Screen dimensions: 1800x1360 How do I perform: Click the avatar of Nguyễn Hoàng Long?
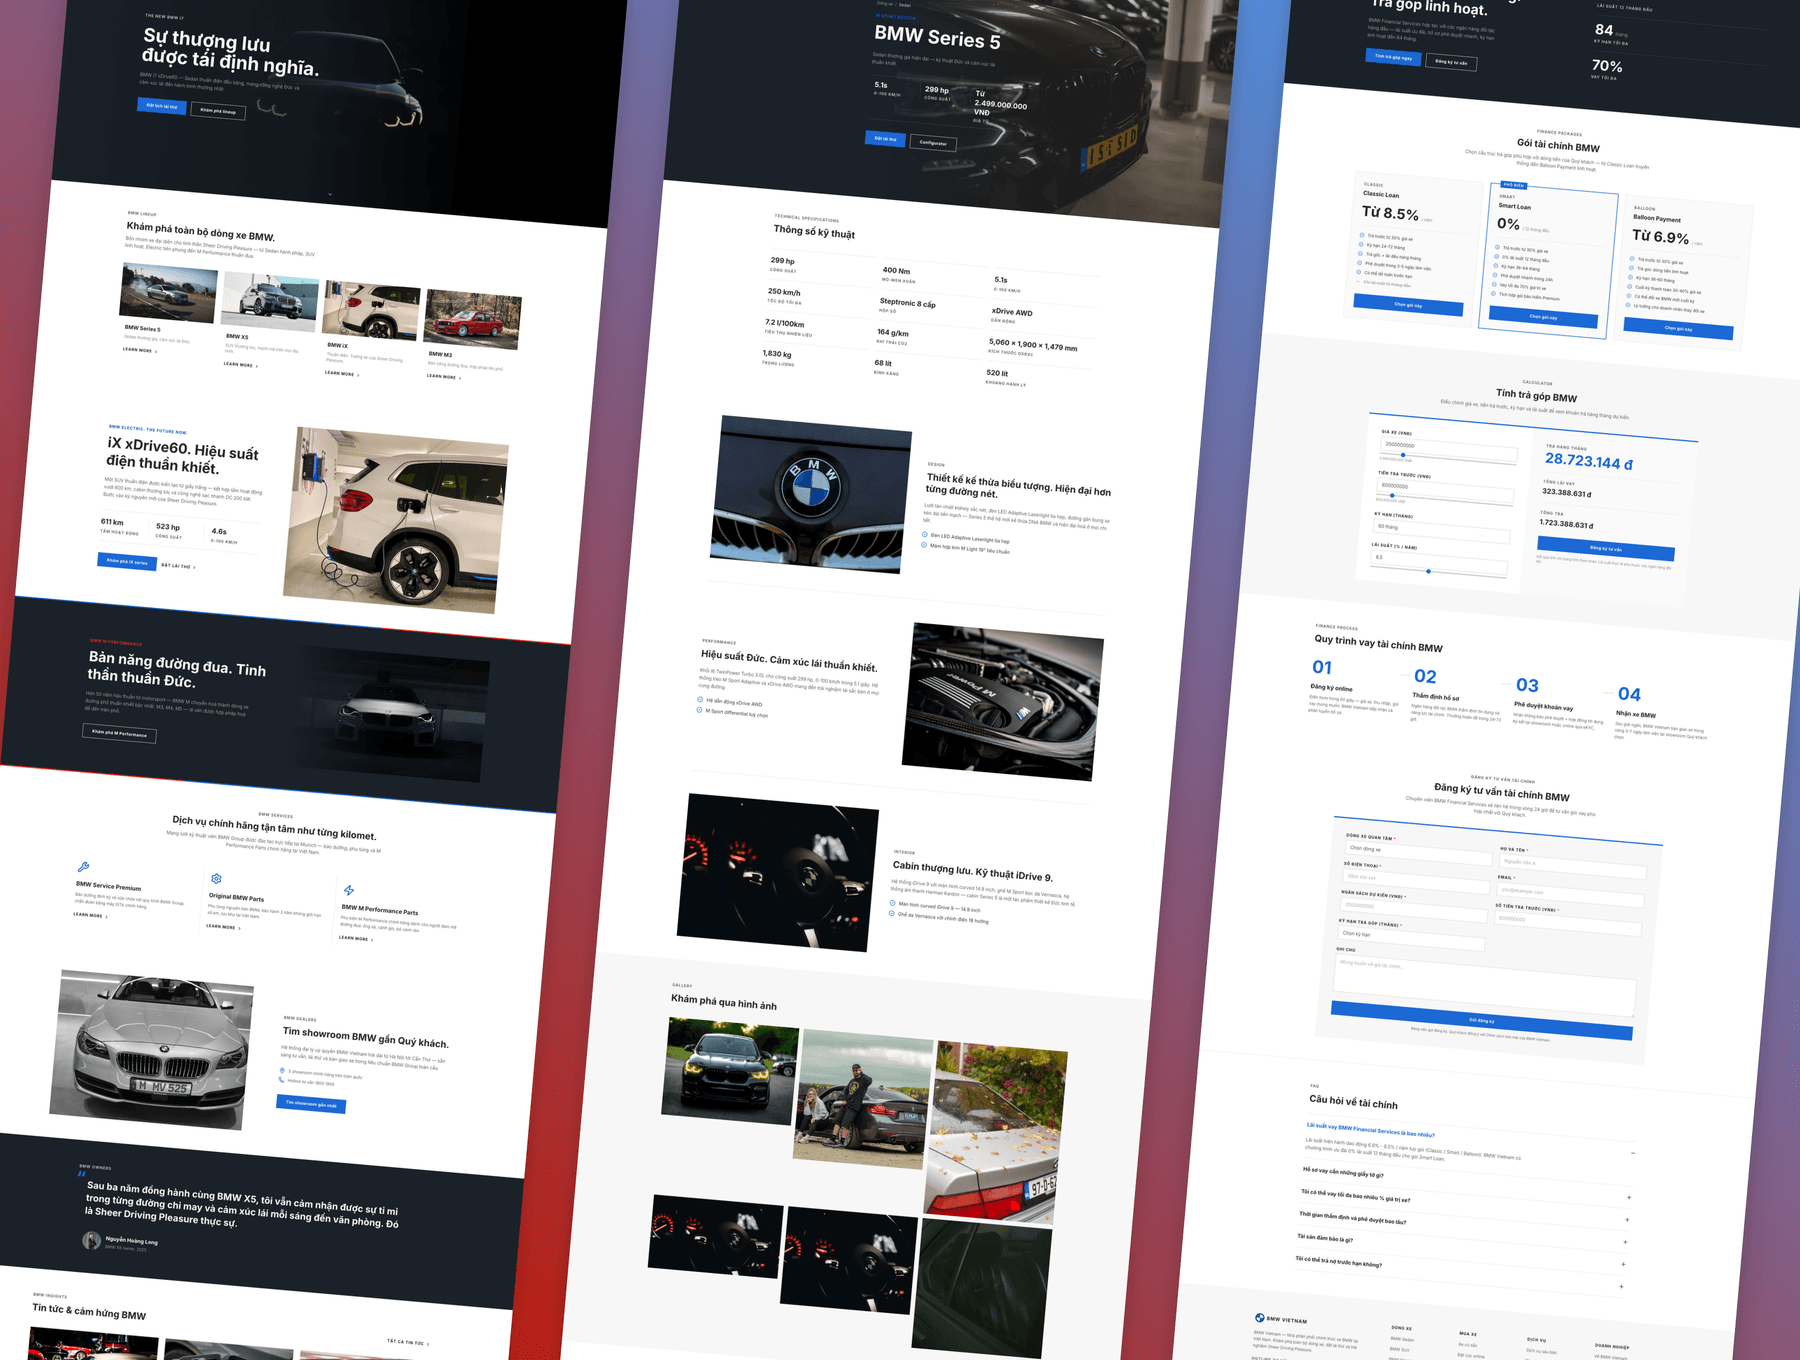click(x=91, y=1241)
